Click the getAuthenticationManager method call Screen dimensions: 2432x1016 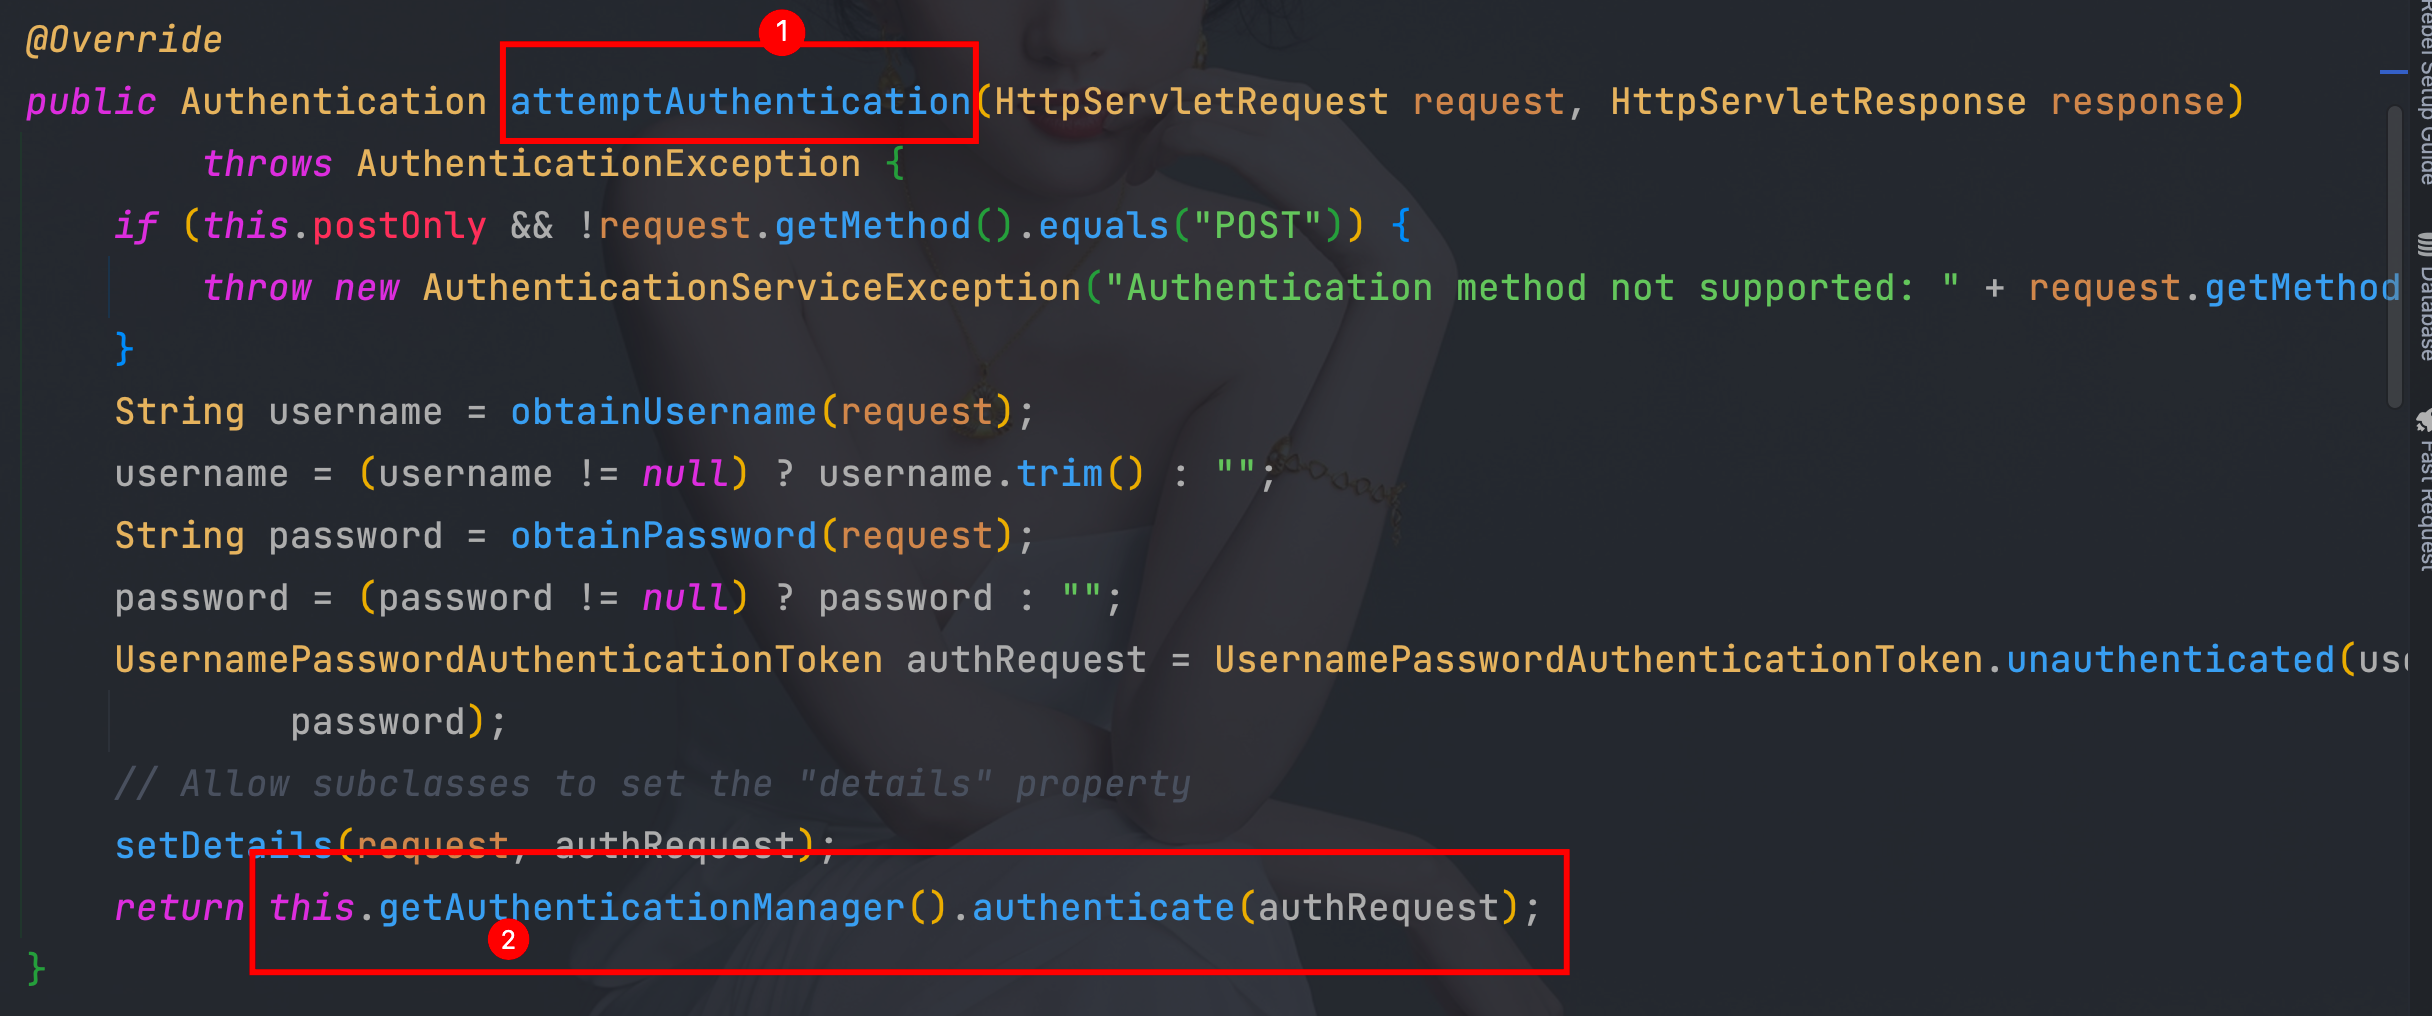[641, 908]
